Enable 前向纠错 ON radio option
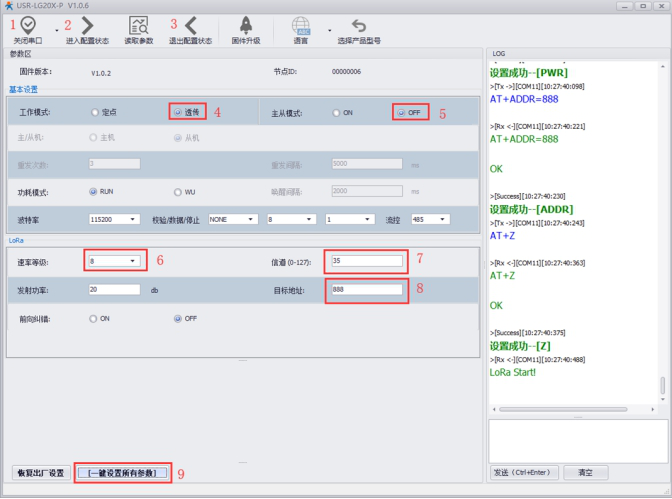 click(x=94, y=318)
